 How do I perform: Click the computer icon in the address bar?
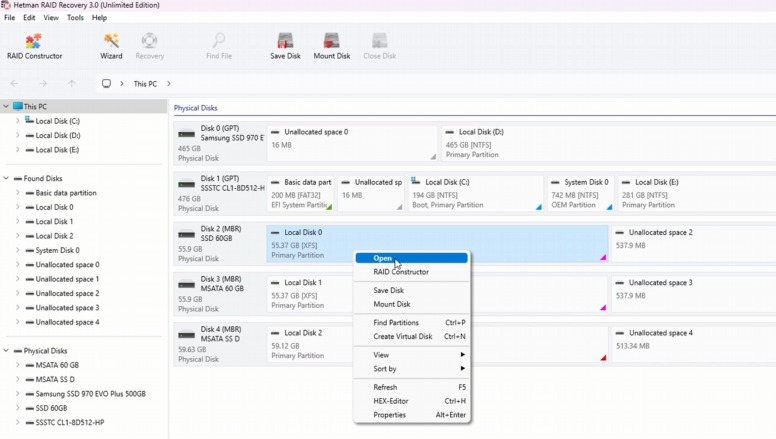[x=106, y=84]
